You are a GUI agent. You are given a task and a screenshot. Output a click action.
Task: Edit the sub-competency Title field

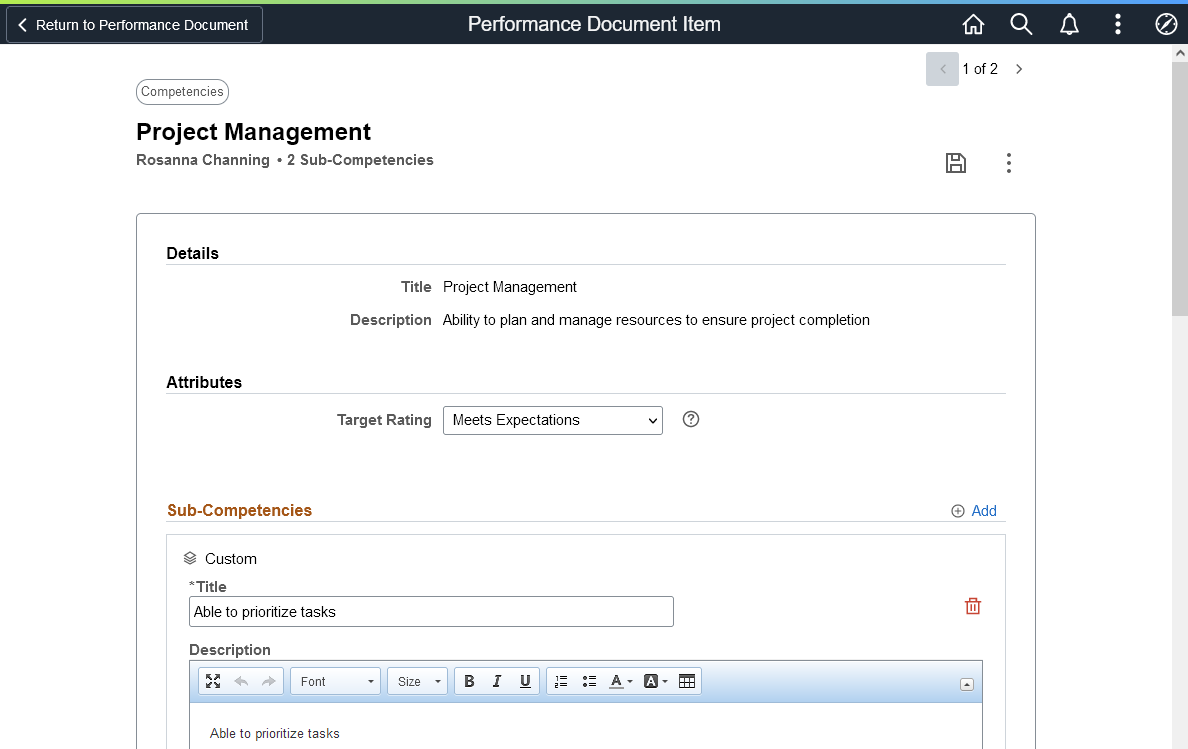pyautogui.click(x=431, y=611)
